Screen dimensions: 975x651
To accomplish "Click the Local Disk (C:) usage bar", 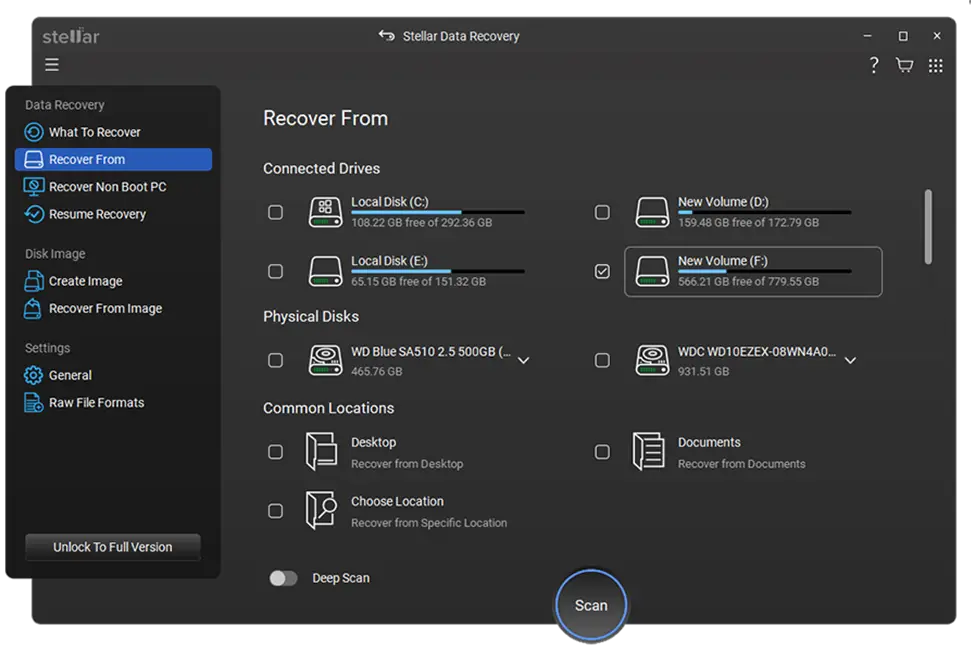I will pos(438,212).
